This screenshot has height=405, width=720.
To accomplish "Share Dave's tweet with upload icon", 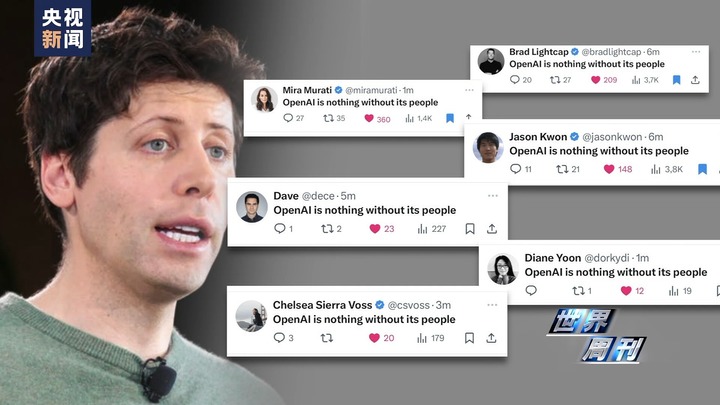I will tap(492, 228).
